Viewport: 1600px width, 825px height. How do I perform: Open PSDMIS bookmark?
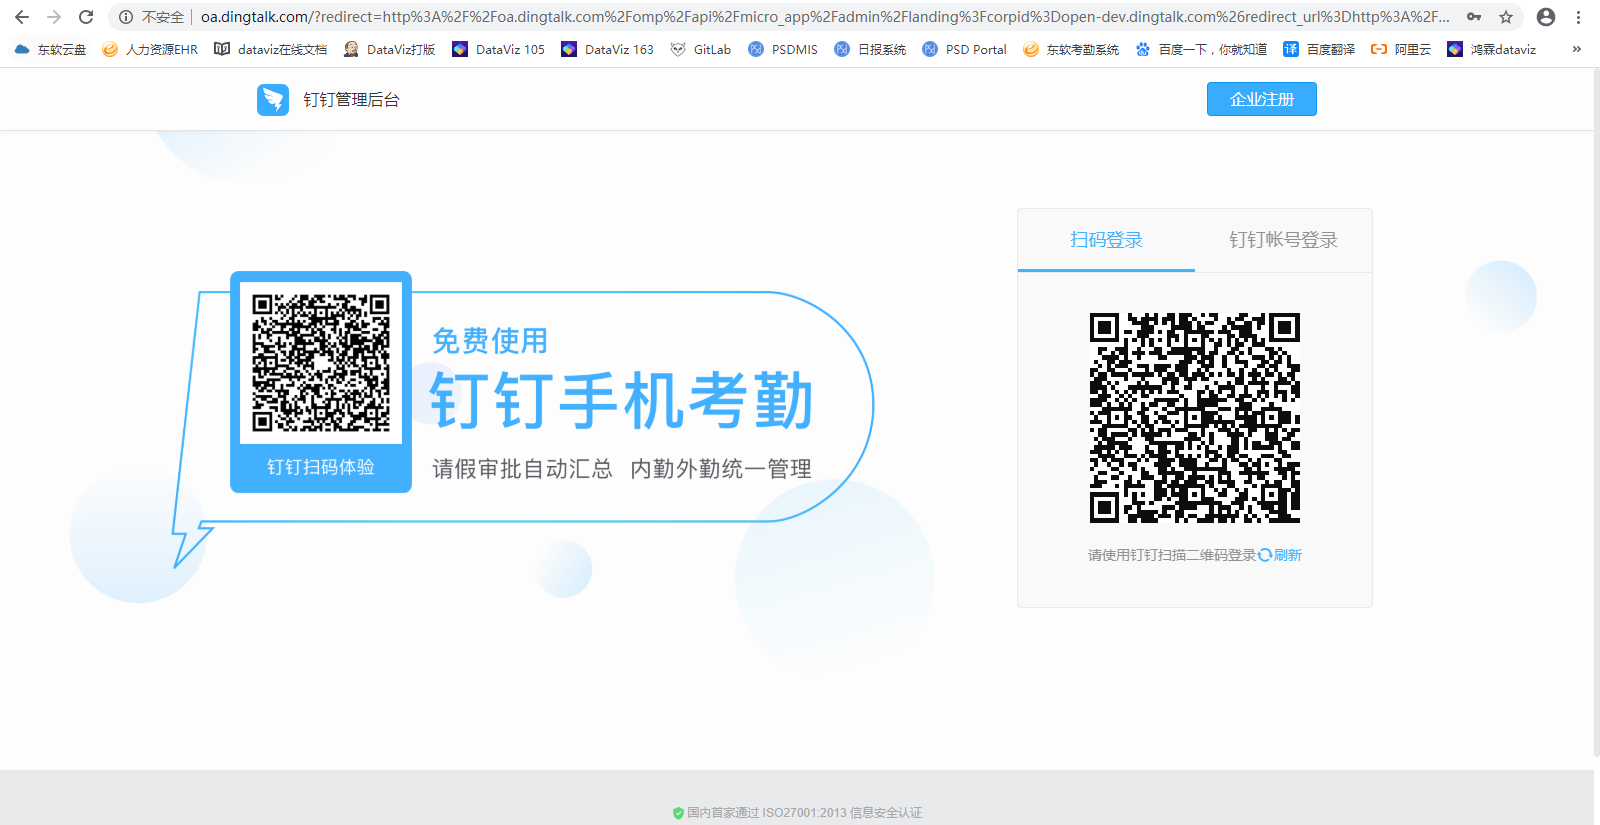[x=783, y=49]
